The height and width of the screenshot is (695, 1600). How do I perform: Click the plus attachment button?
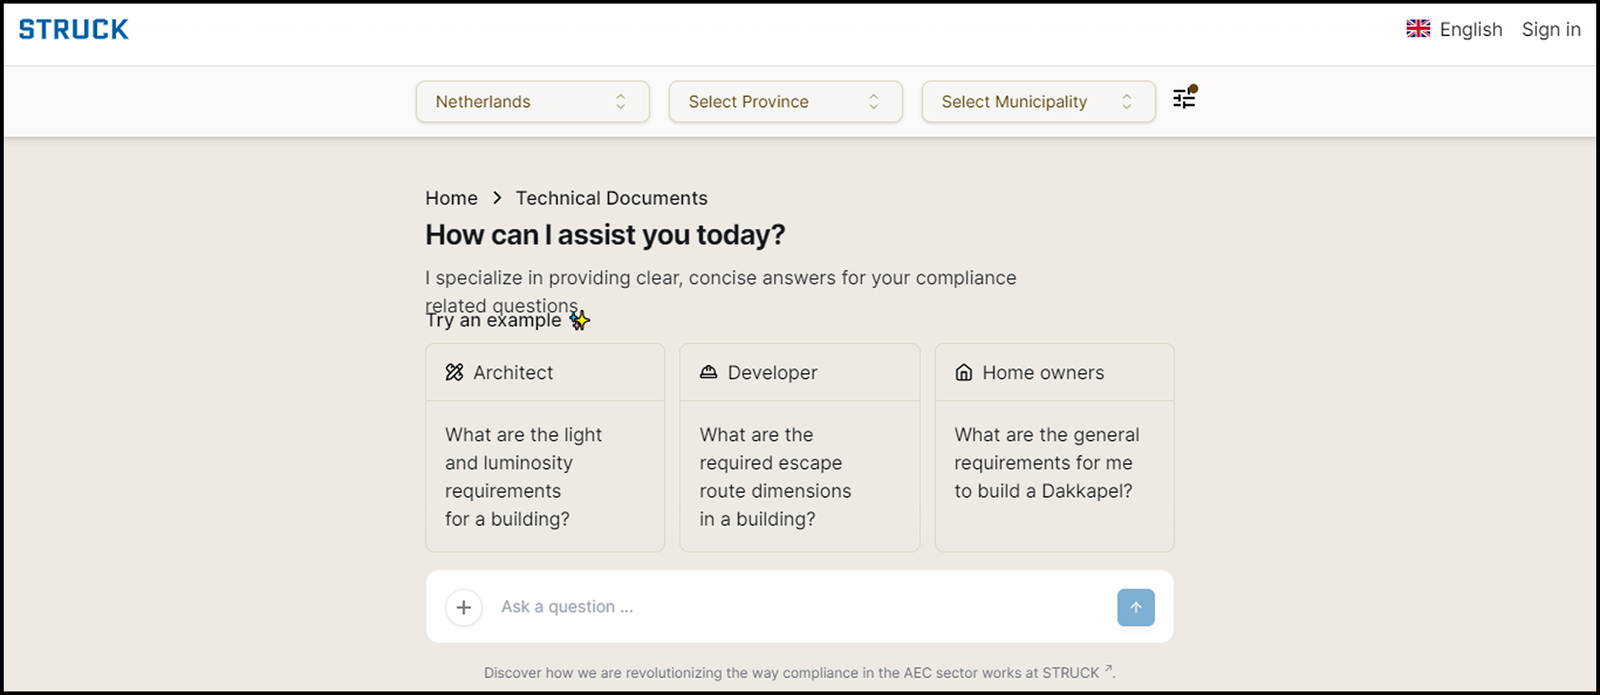pos(464,607)
